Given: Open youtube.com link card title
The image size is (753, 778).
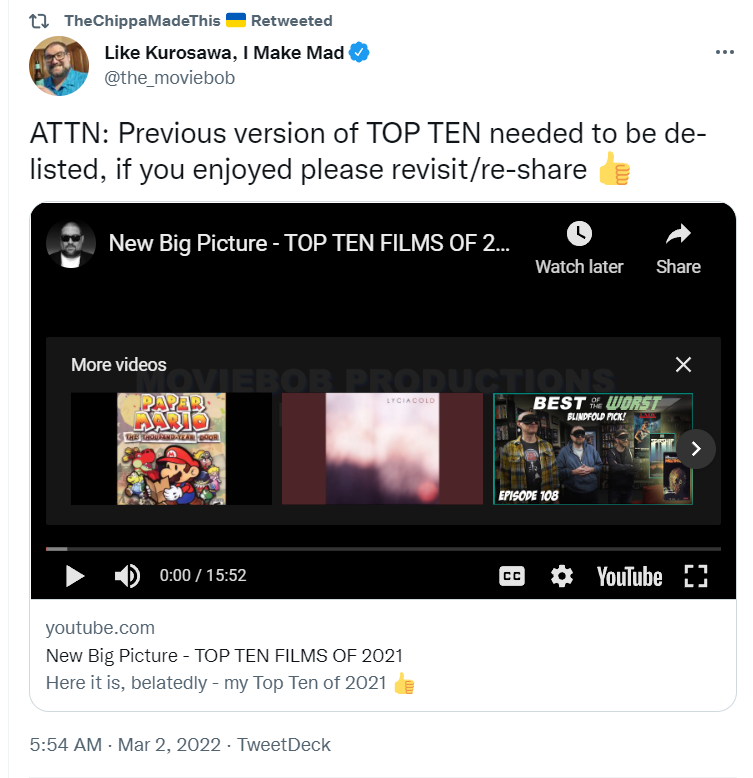Looking at the screenshot, I should (224, 655).
